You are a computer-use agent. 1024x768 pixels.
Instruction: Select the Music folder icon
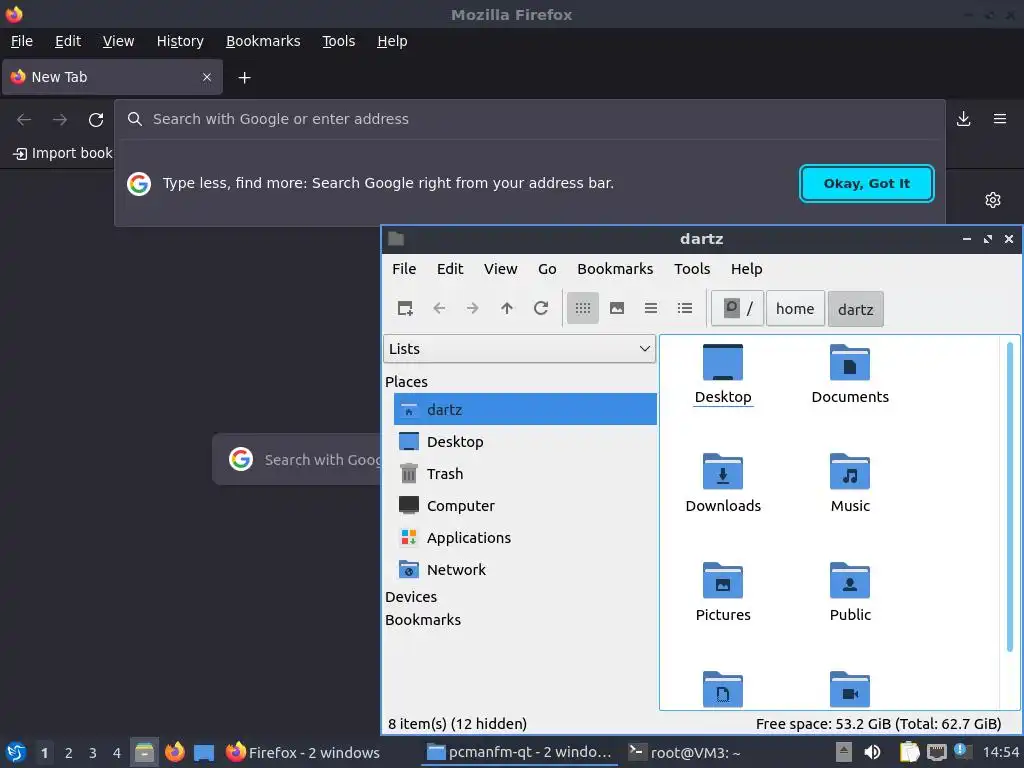click(x=850, y=483)
